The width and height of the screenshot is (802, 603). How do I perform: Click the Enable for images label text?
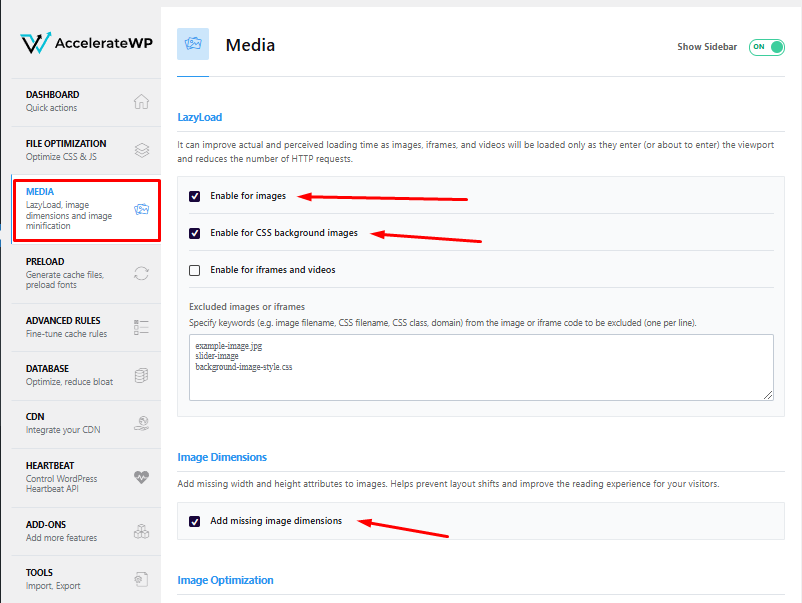[248, 196]
